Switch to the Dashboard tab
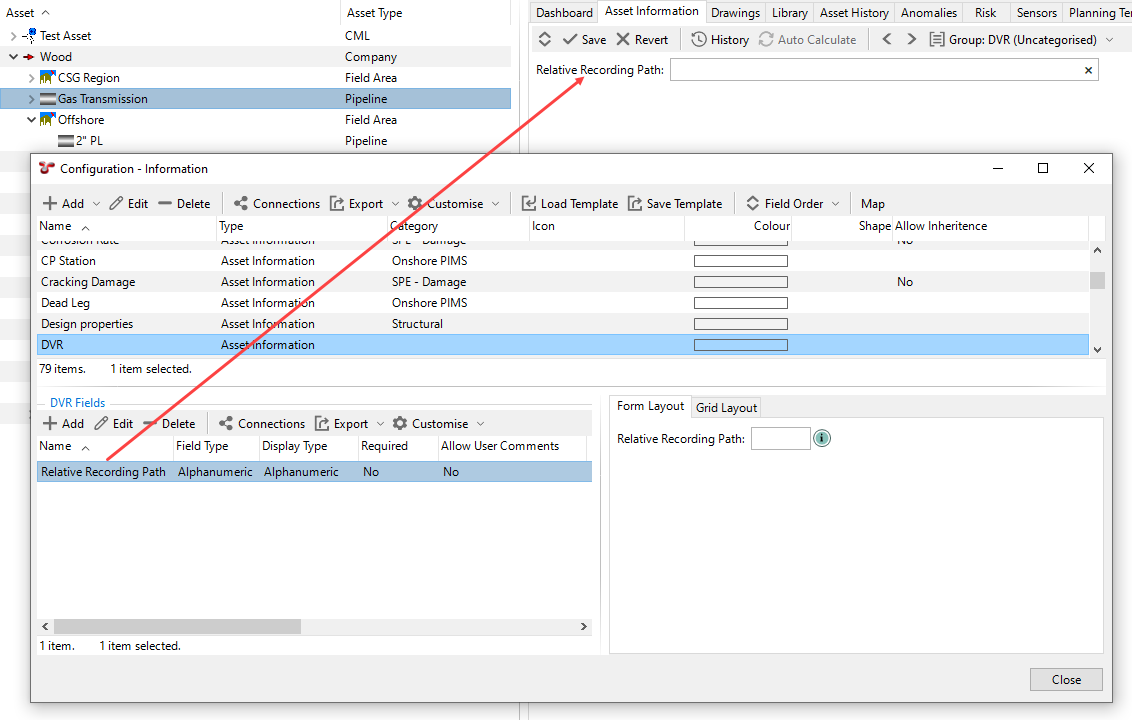Viewport: 1132px width, 720px height. click(x=564, y=12)
